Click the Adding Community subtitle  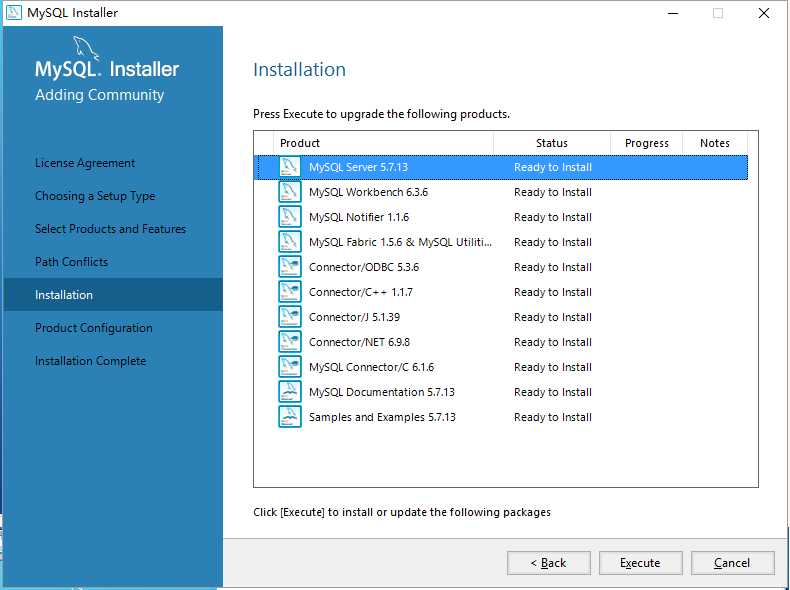(x=99, y=95)
